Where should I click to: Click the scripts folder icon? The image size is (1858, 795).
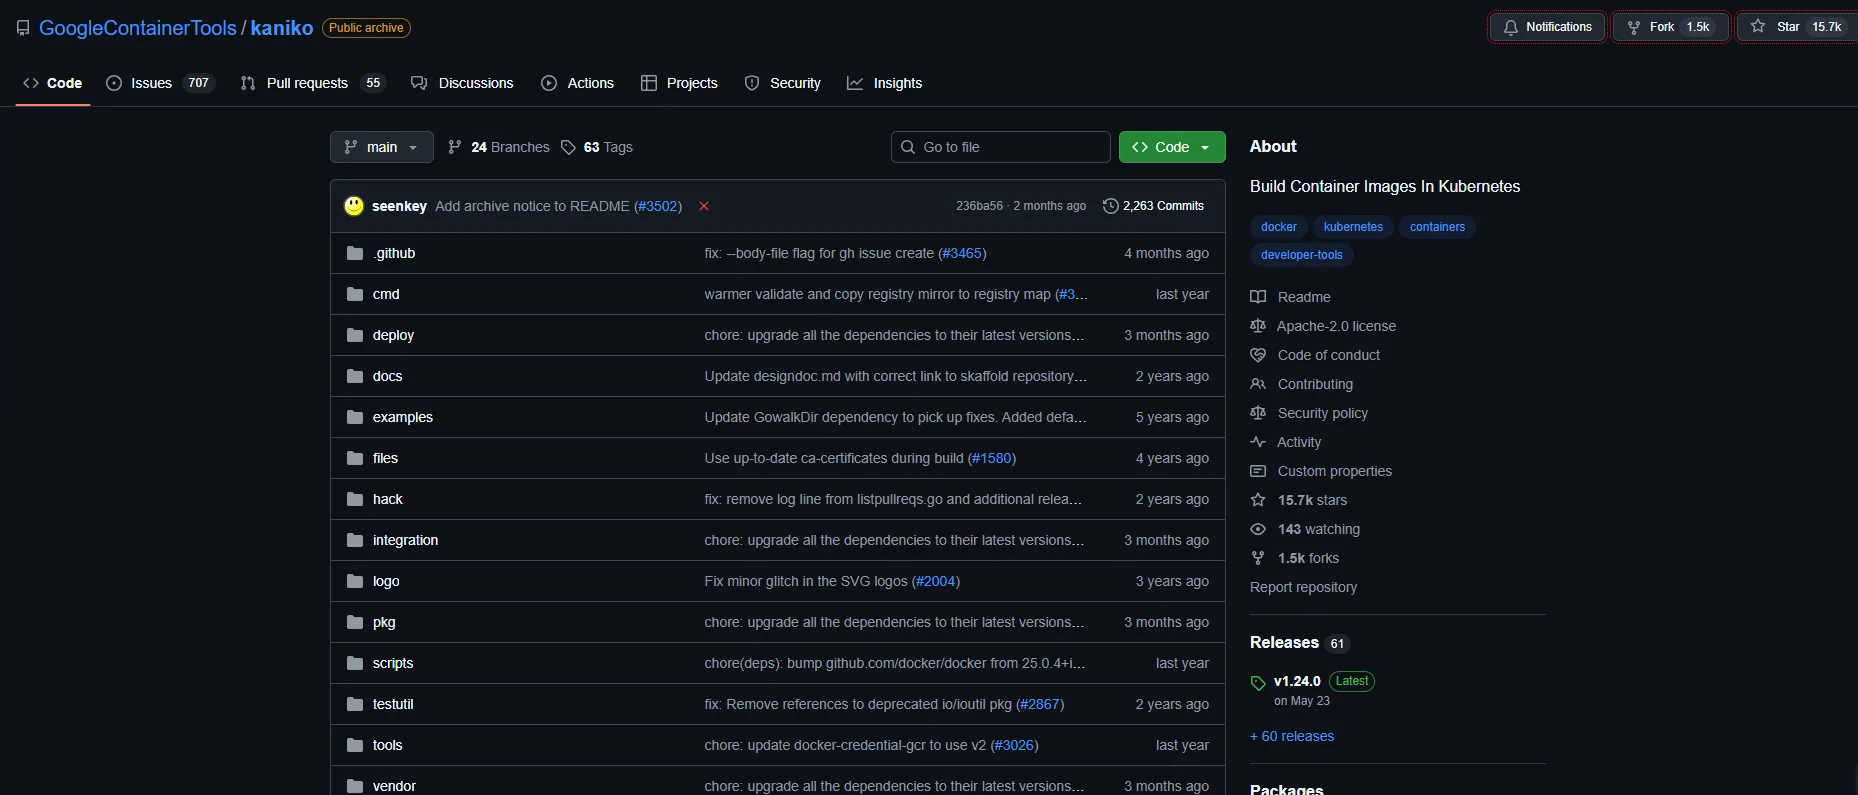[355, 663]
